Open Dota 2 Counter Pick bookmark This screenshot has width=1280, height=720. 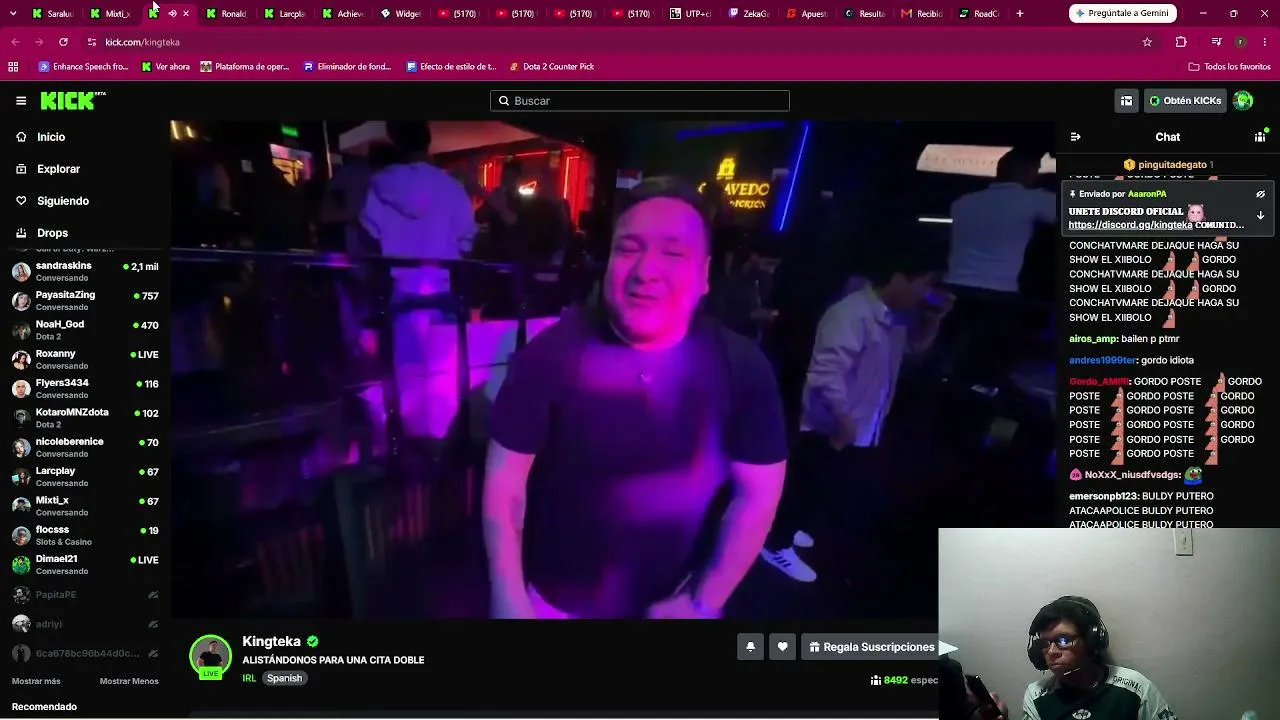pyautogui.click(x=551, y=67)
